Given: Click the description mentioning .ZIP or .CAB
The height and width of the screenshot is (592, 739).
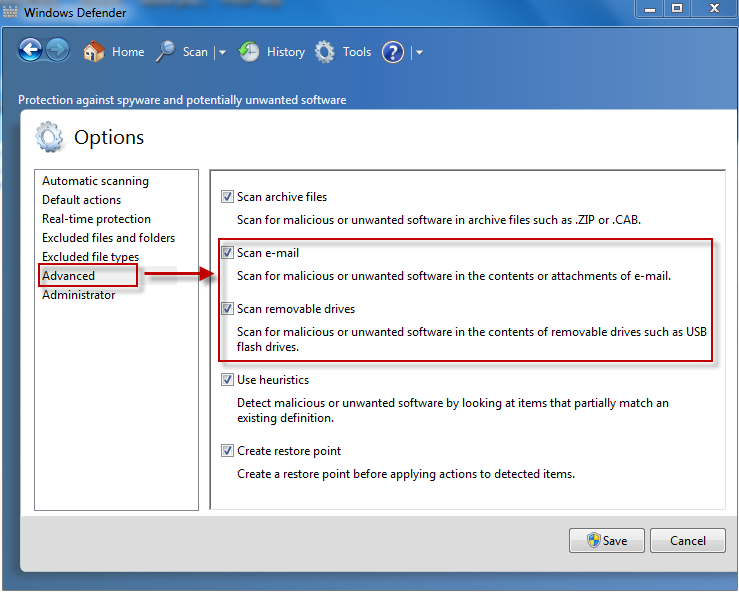Looking at the screenshot, I should 439,220.
